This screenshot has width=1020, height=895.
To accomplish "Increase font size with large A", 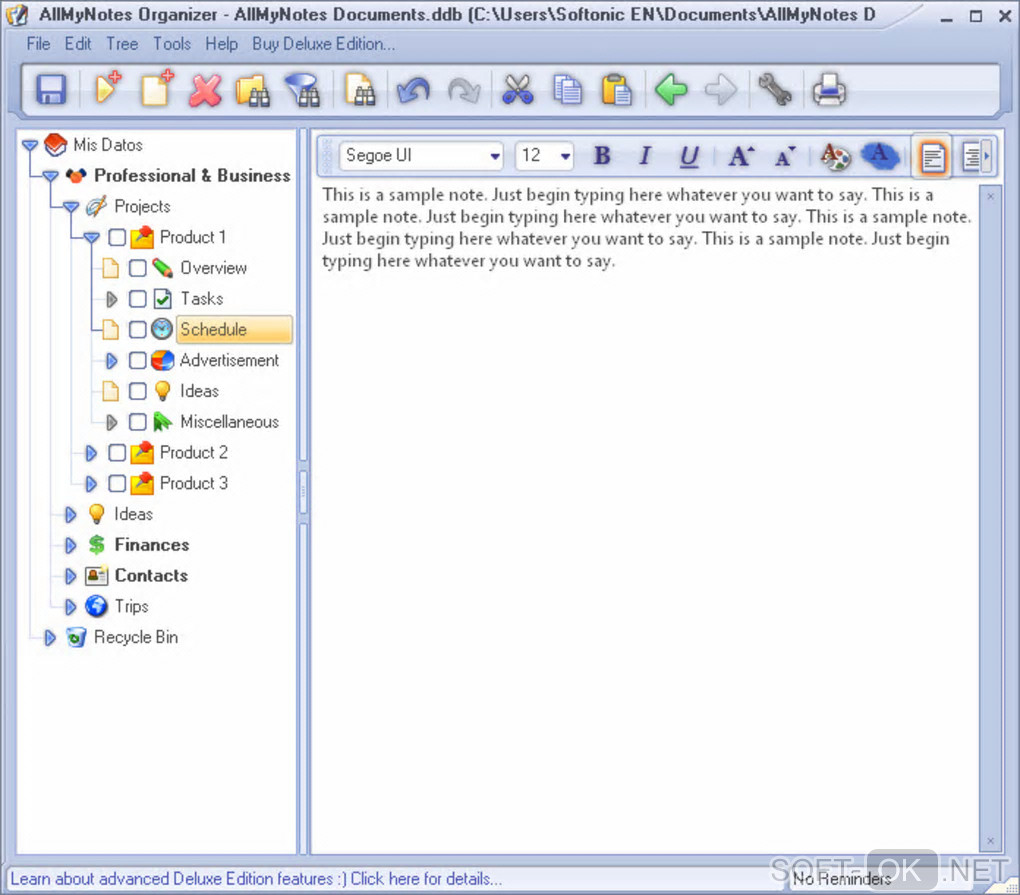I will pos(741,156).
